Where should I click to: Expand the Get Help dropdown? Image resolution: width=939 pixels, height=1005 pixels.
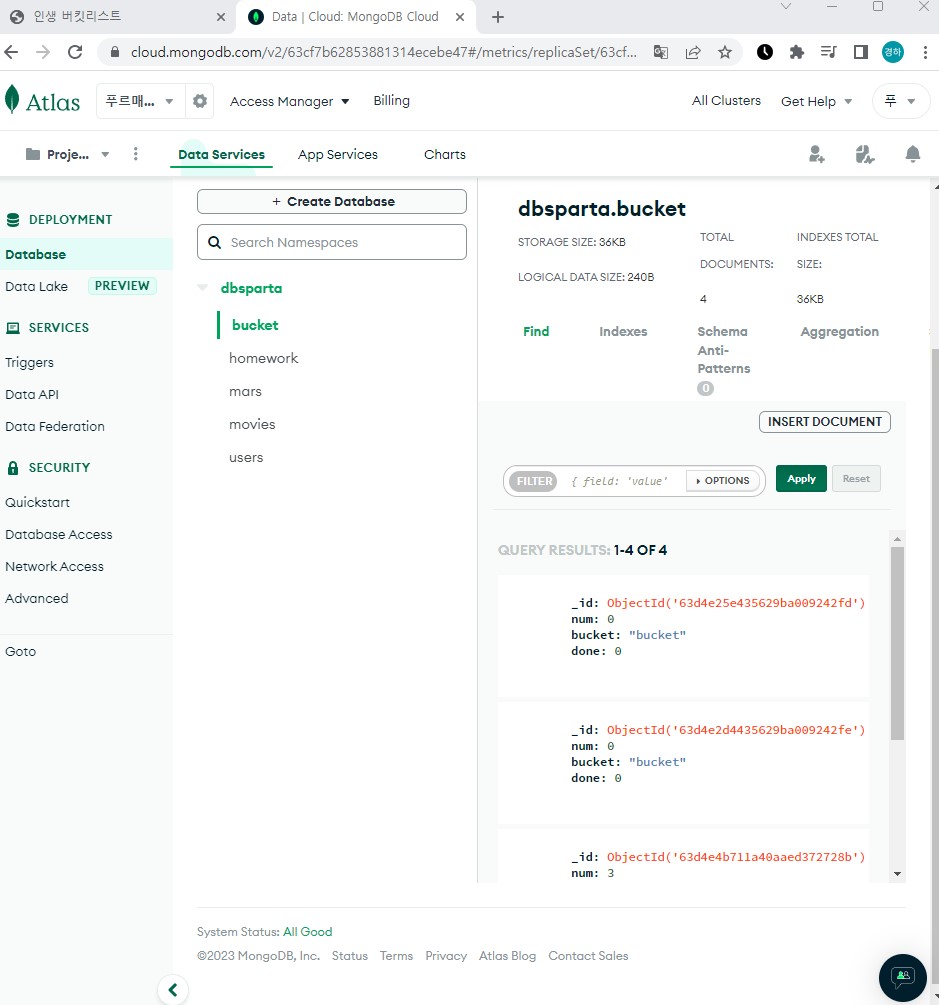(816, 101)
